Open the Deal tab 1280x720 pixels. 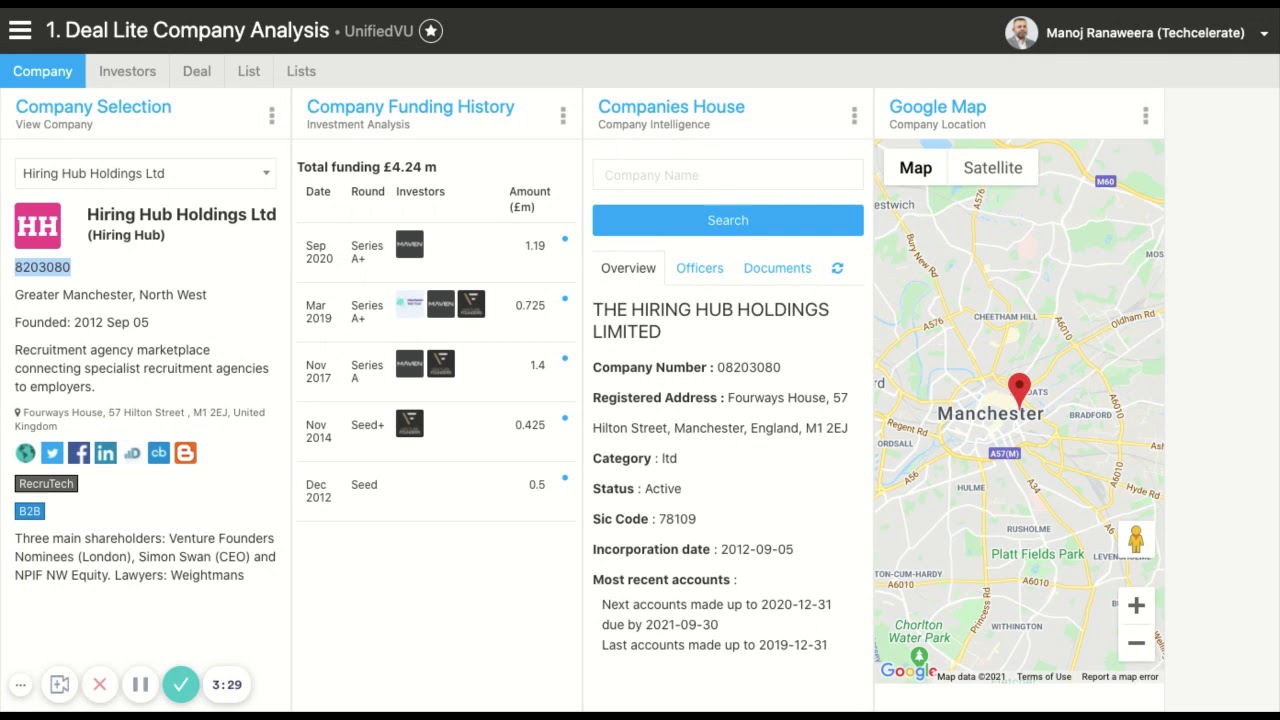pos(197,71)
